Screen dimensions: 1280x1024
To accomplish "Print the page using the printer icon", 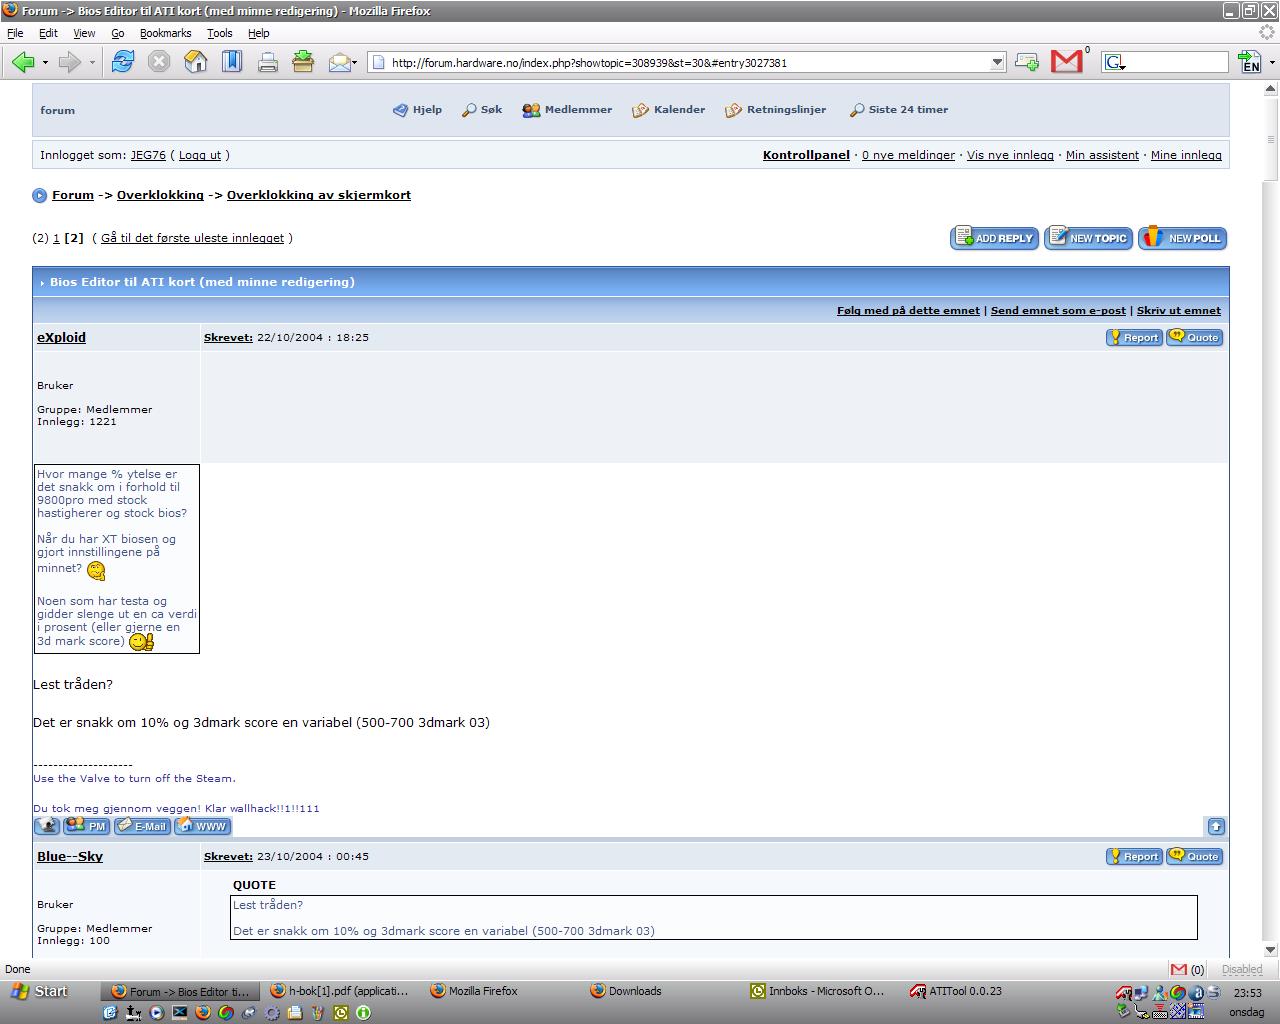I will coord(268,62).
